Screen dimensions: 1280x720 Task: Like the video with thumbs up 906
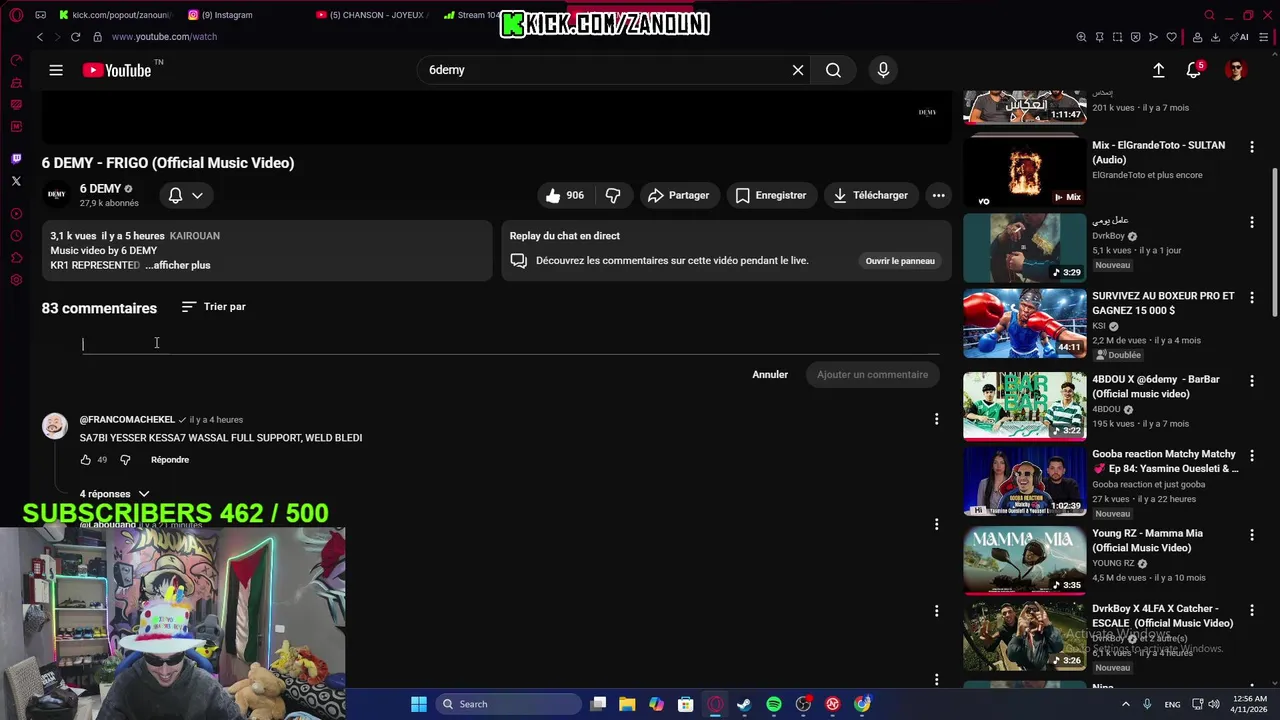[x=565, y=195]
